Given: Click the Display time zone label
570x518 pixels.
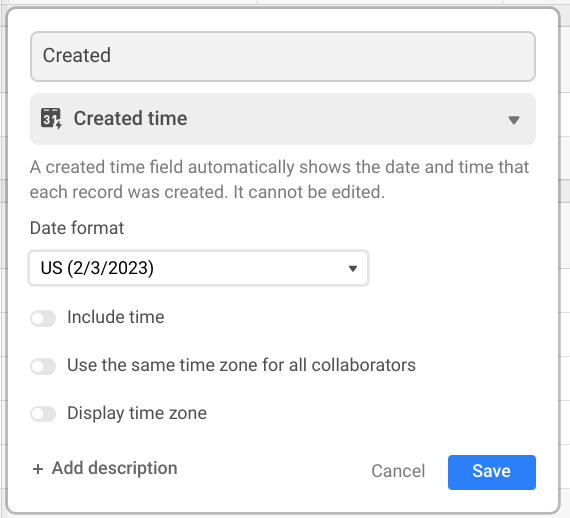Looking at the screenshot, I should pyautogui.click(x=137, y=413).
